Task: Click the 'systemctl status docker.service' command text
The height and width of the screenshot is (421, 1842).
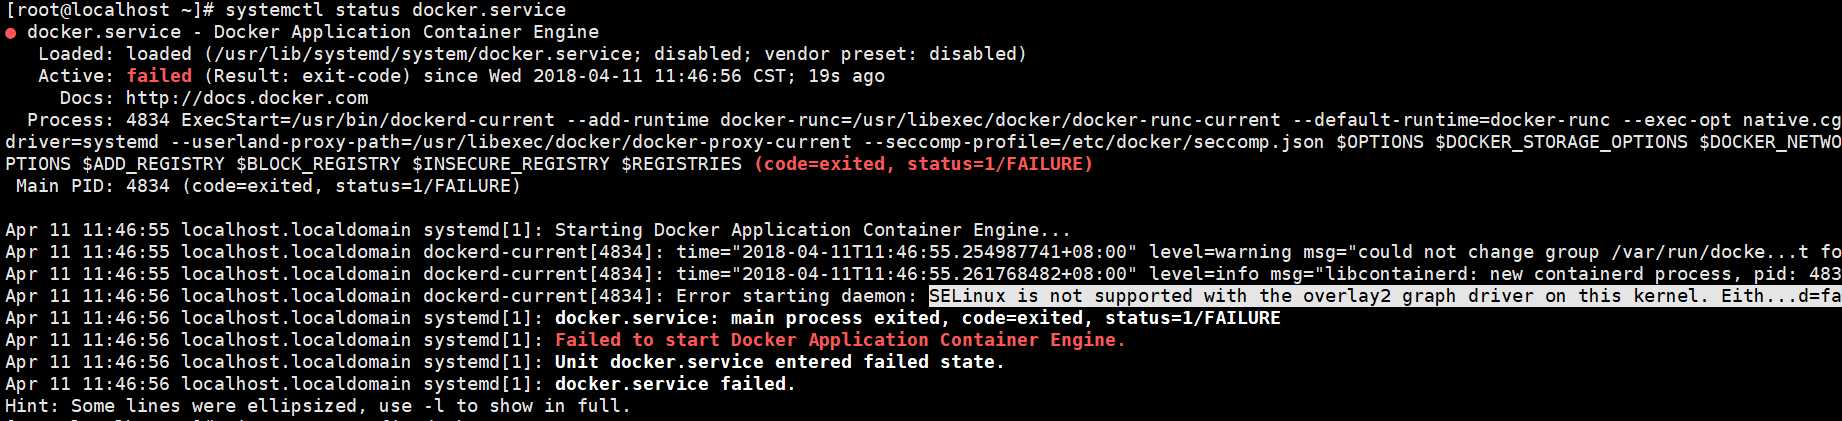Action: (395, 10)
